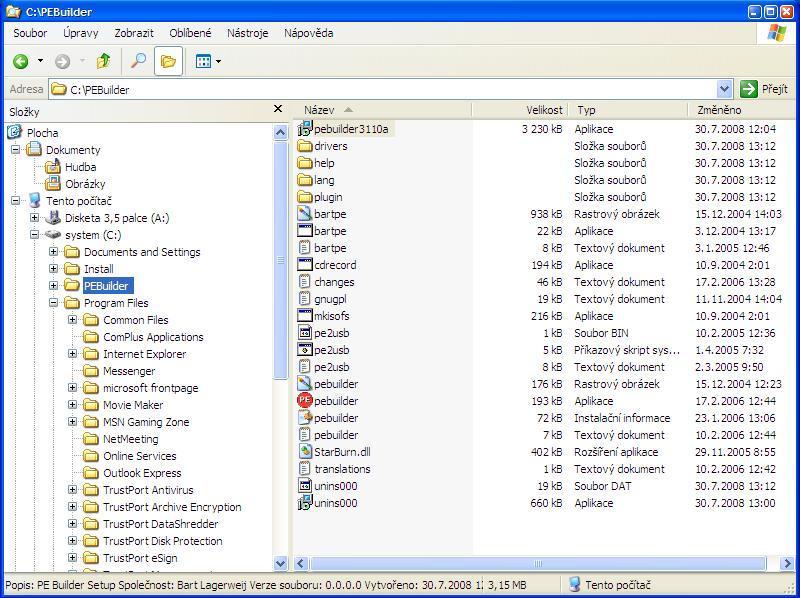
Task: Sort by the Změněno column header
Action: pos(740,110)
